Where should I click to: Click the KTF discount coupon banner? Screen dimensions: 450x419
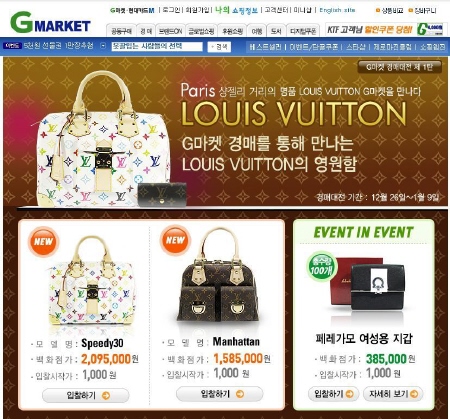tap(386, 30)
